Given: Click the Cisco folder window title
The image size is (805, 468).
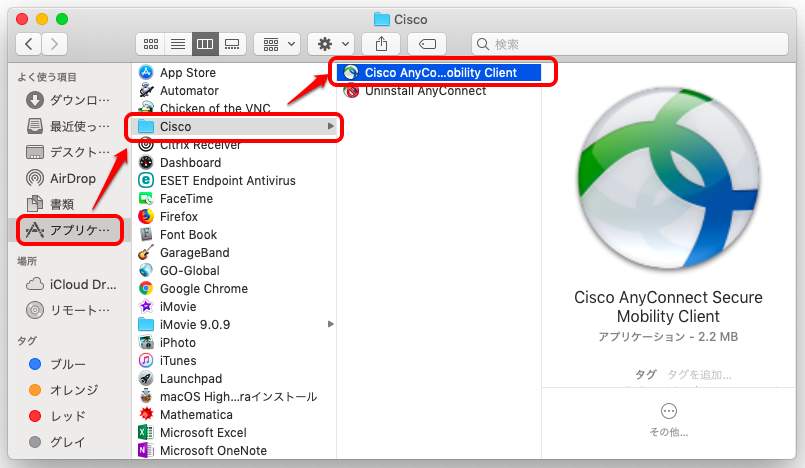Looking at the screenshot, I should click(400, 20).
